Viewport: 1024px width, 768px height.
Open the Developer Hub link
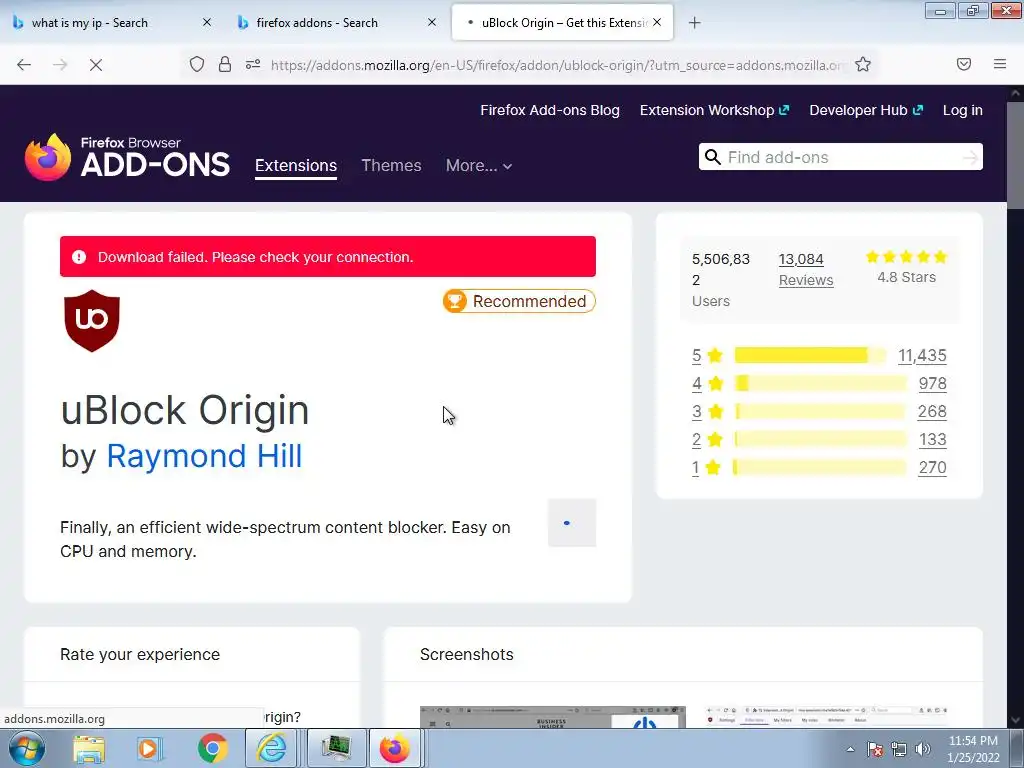click(x=866, y=110)
